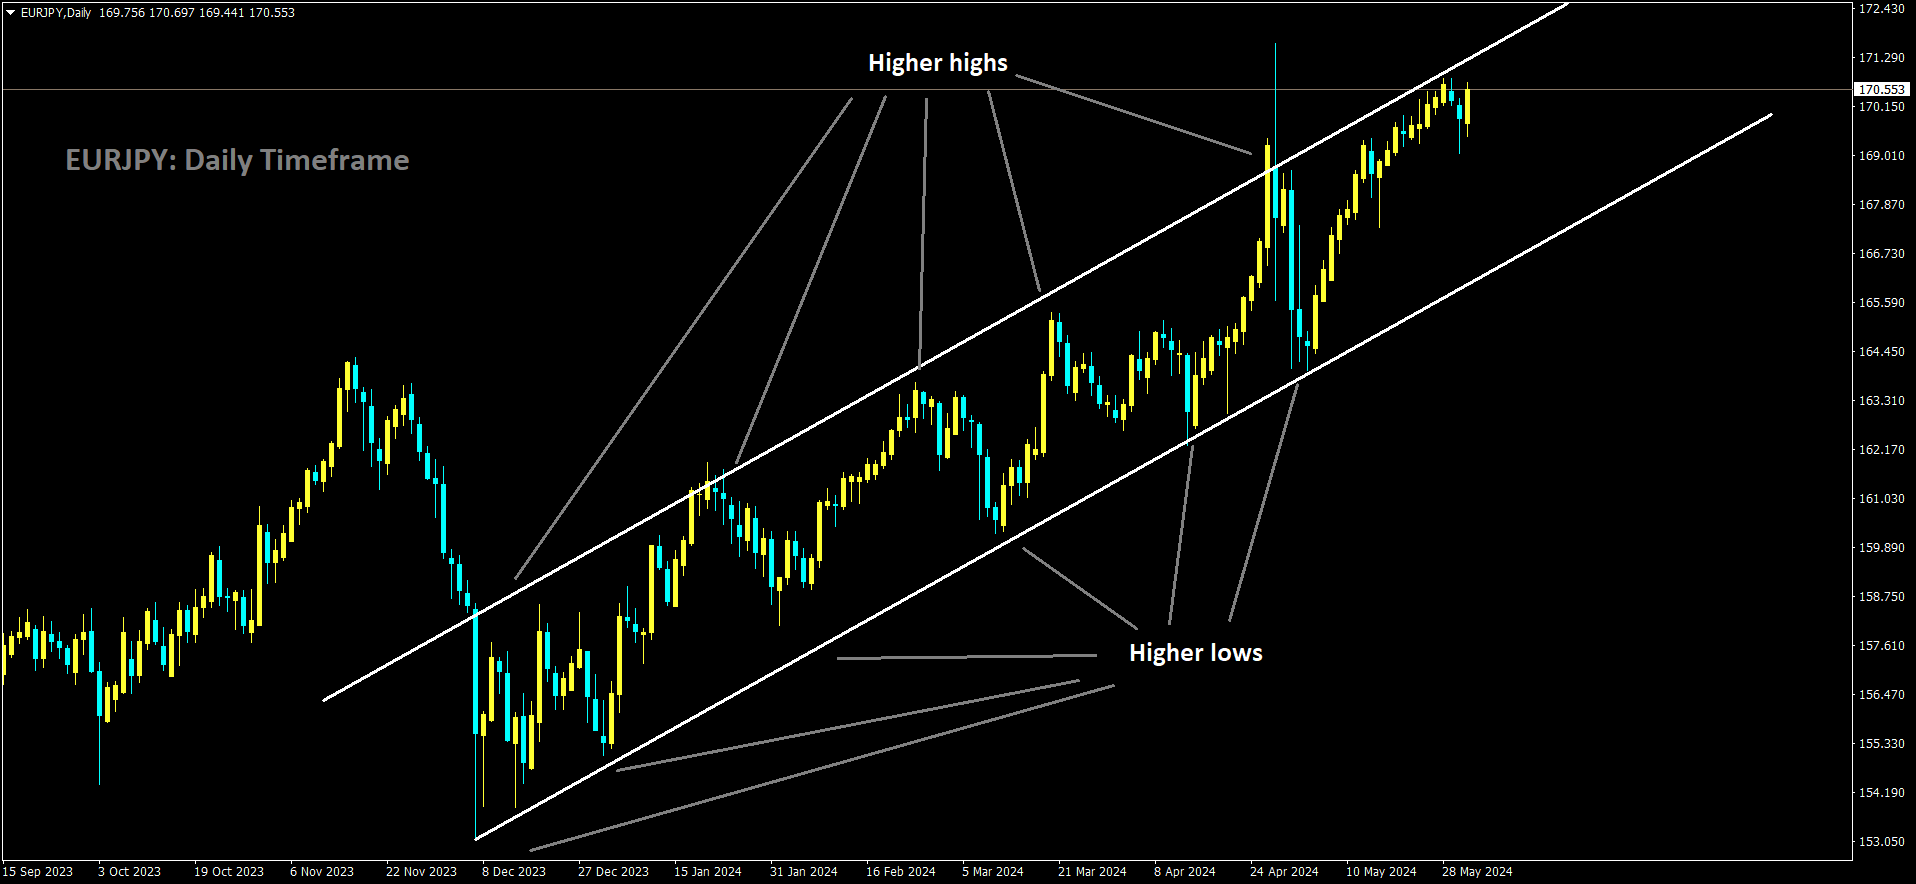Open the chart menu triangle beside EURJPY,Daily
The width and height of the screenshot is (1916, 884).
point(10,13)
